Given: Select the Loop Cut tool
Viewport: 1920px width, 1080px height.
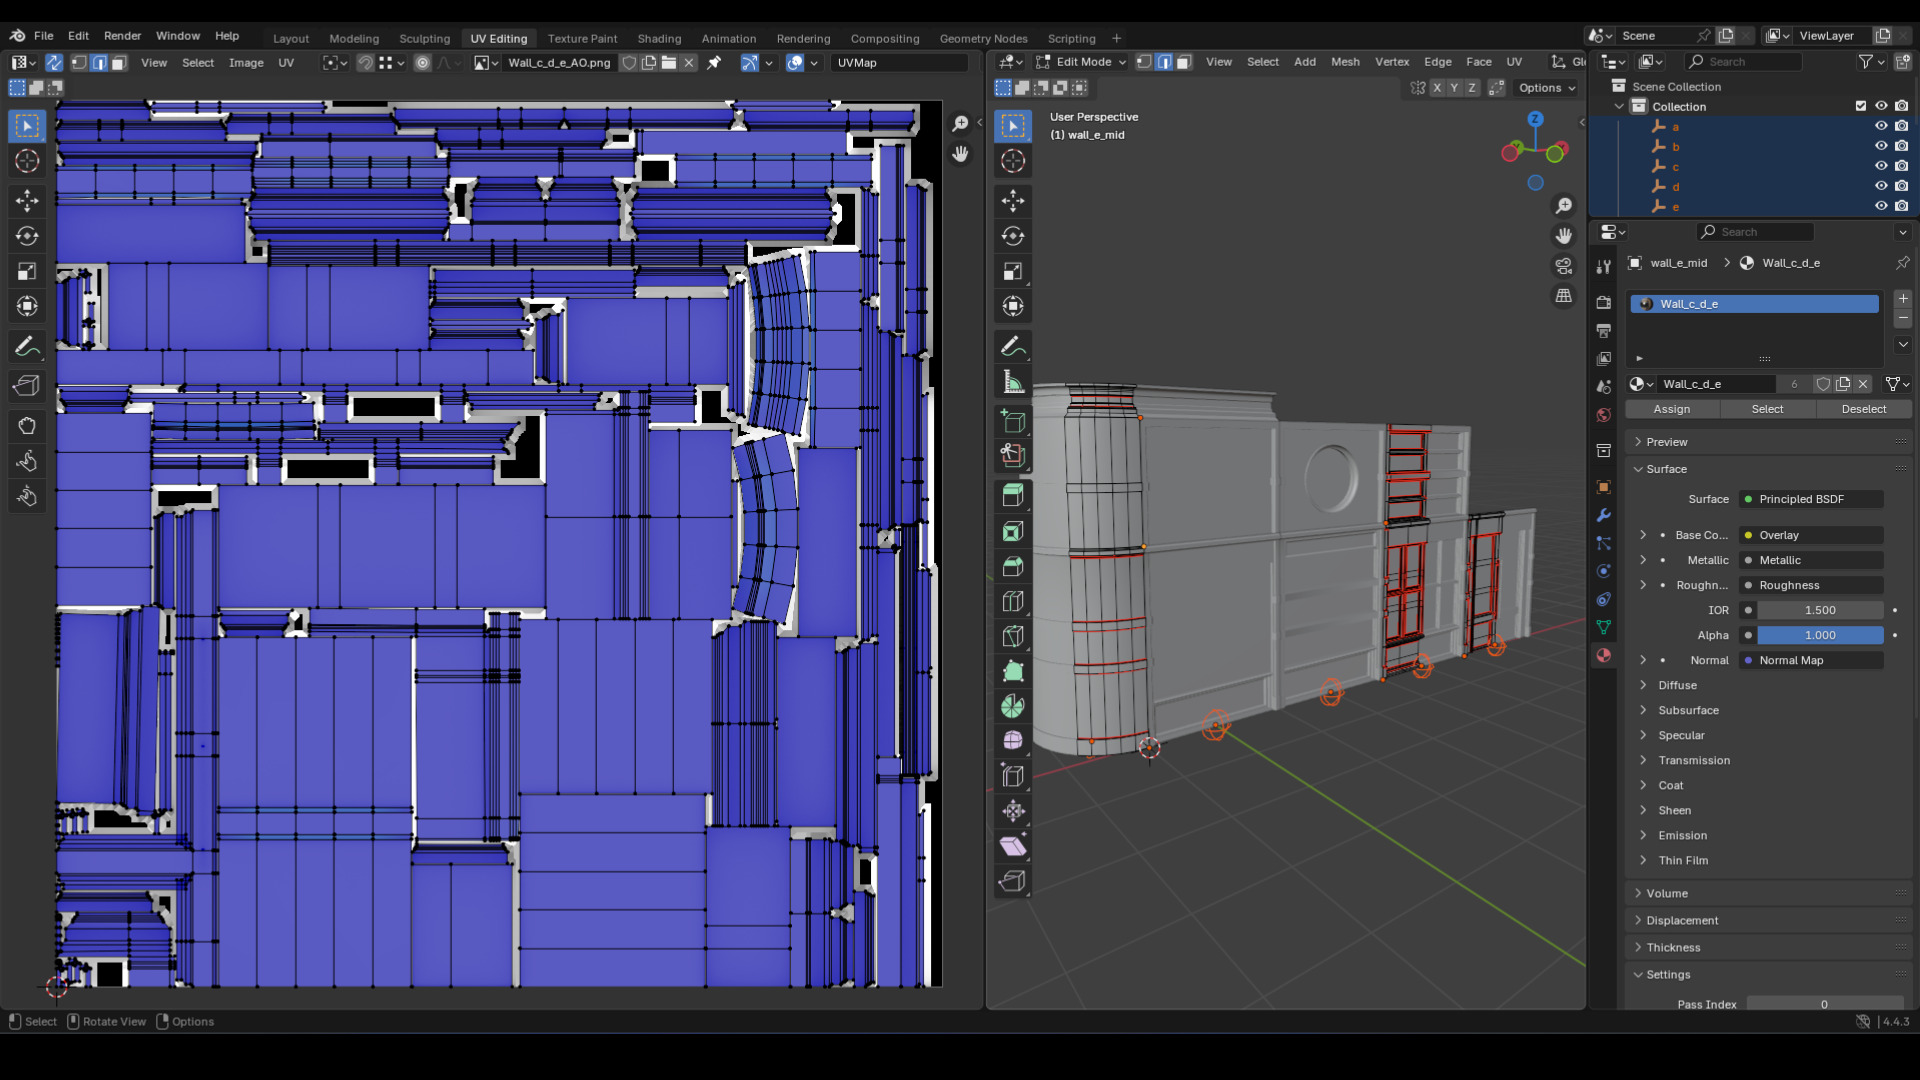Looking at the screenshot, I should (x=1012, y=601).
